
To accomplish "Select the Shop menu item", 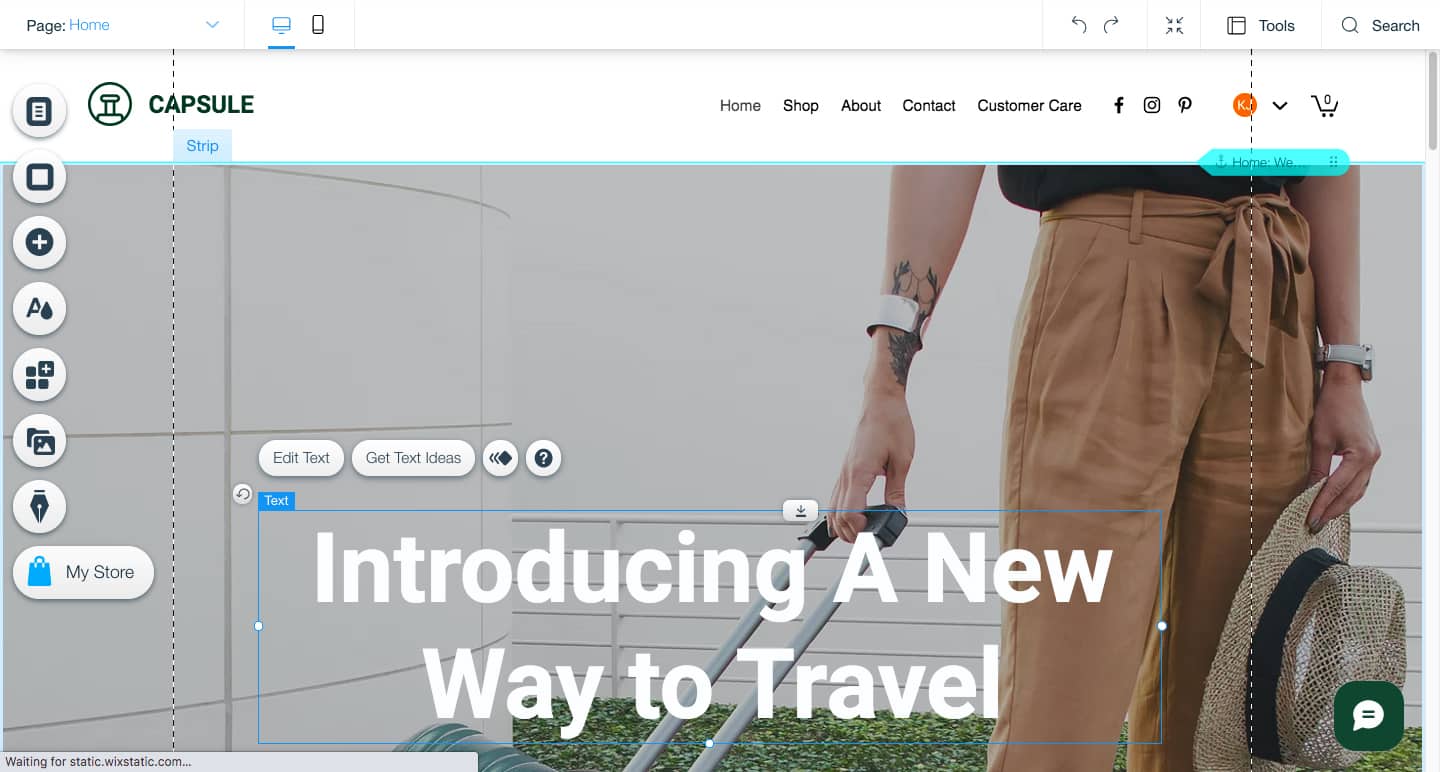I will click(x=801, y=105).
